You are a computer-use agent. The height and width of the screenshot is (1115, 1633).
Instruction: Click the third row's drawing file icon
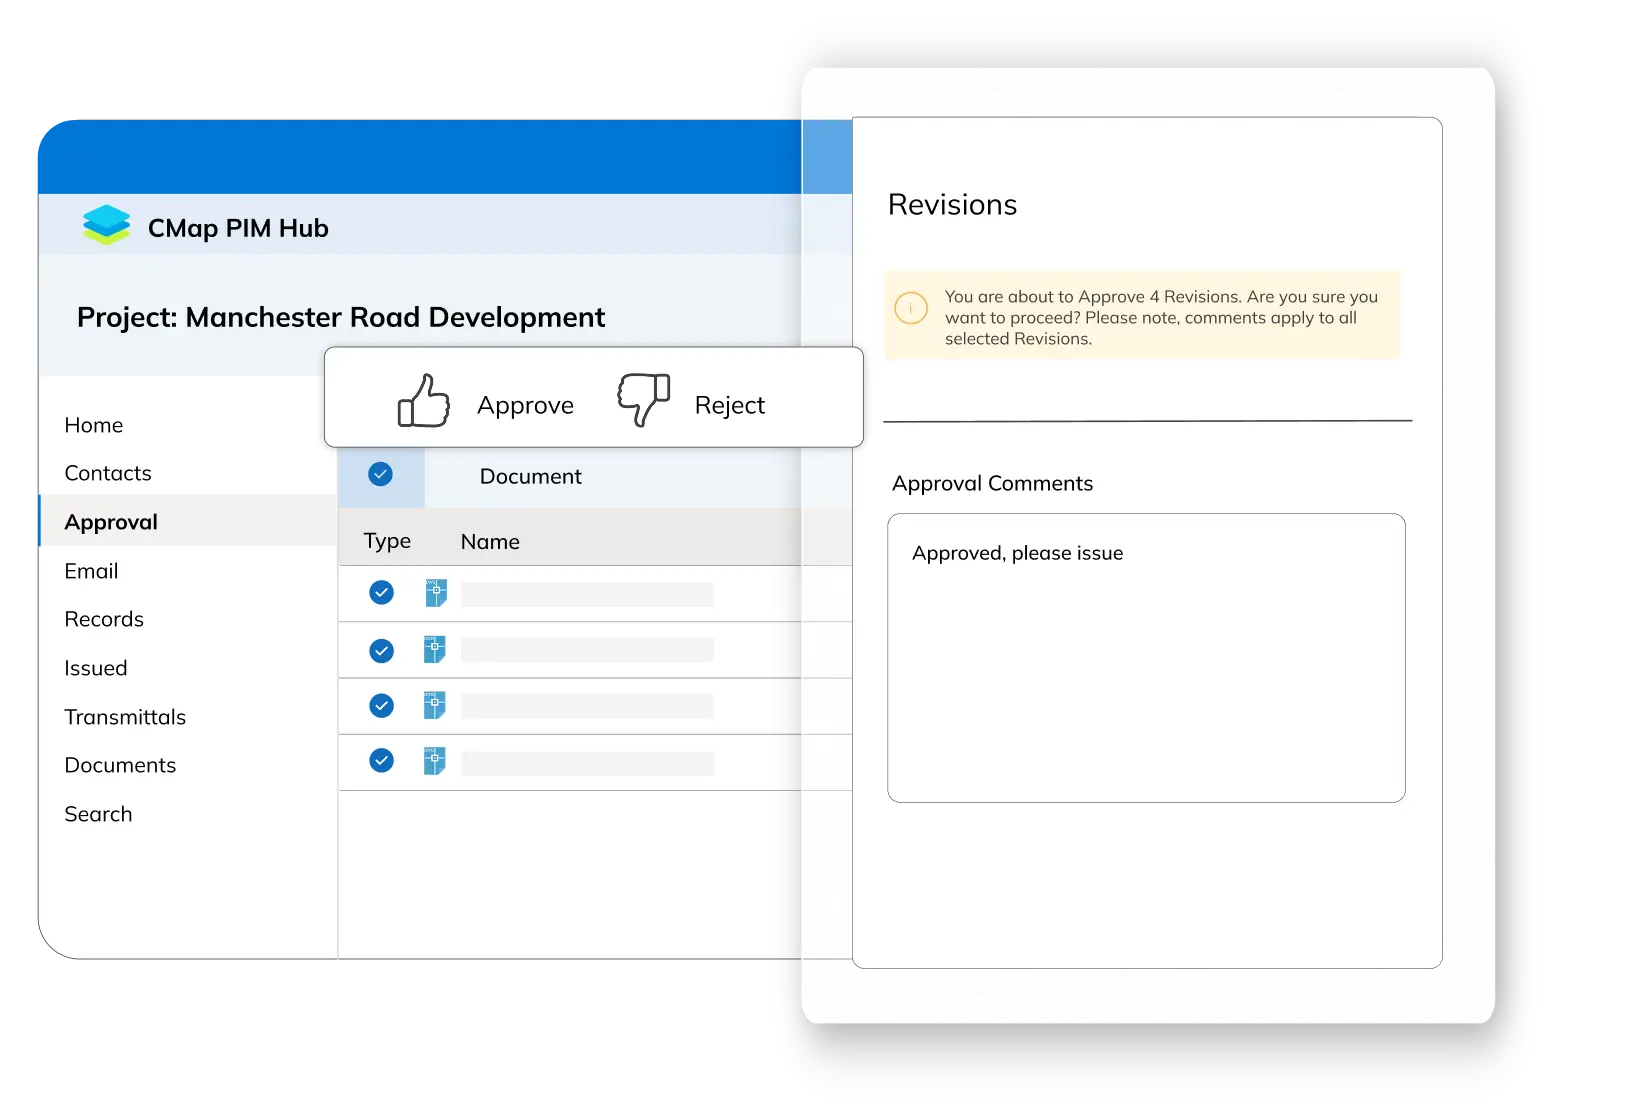pos(435,706)
